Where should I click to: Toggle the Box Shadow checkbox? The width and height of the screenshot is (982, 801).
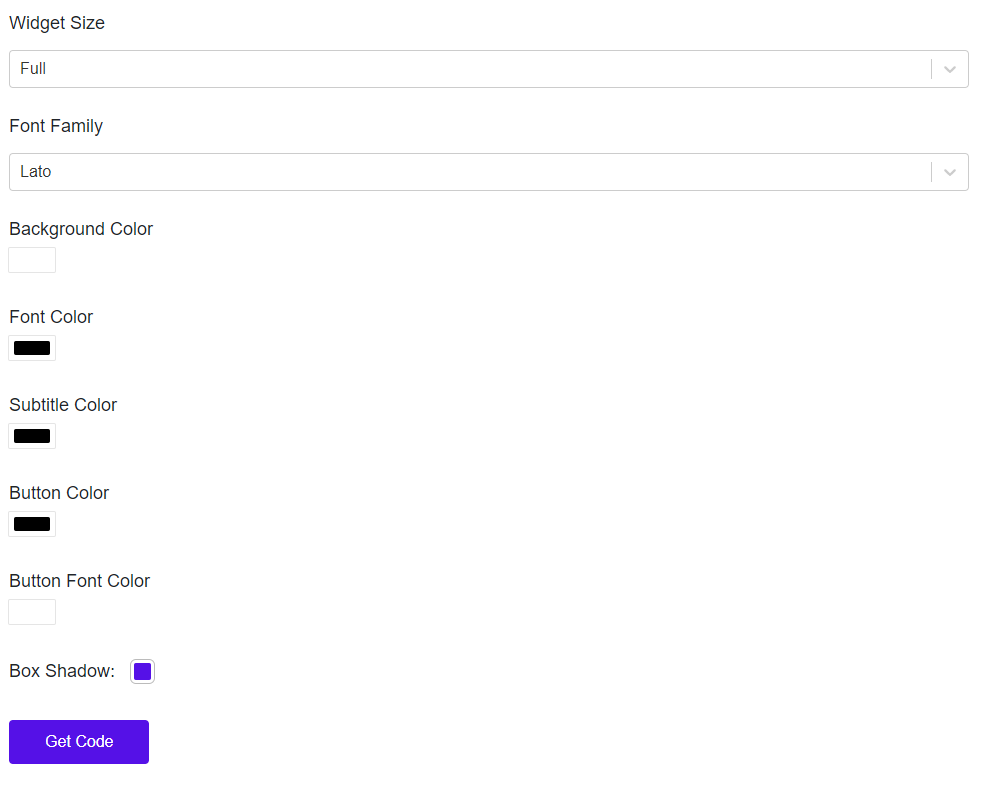click(142, 671)
